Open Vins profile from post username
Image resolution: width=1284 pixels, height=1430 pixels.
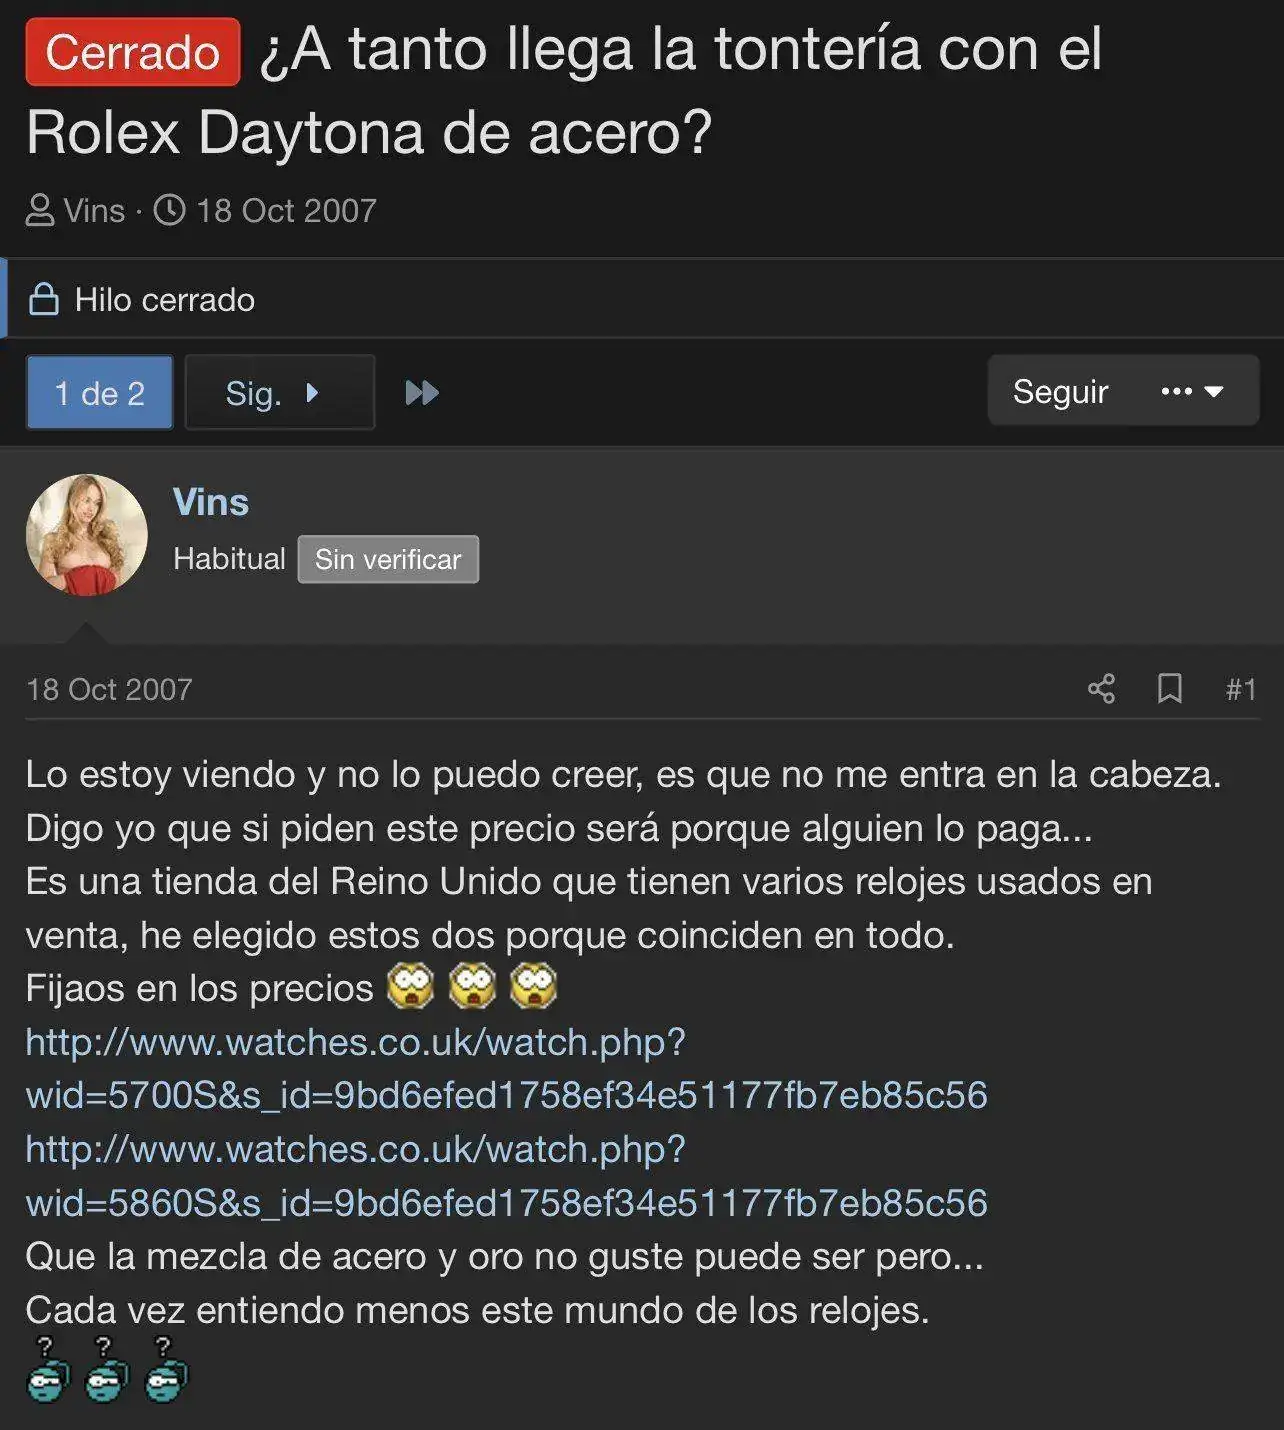(210, 502)
